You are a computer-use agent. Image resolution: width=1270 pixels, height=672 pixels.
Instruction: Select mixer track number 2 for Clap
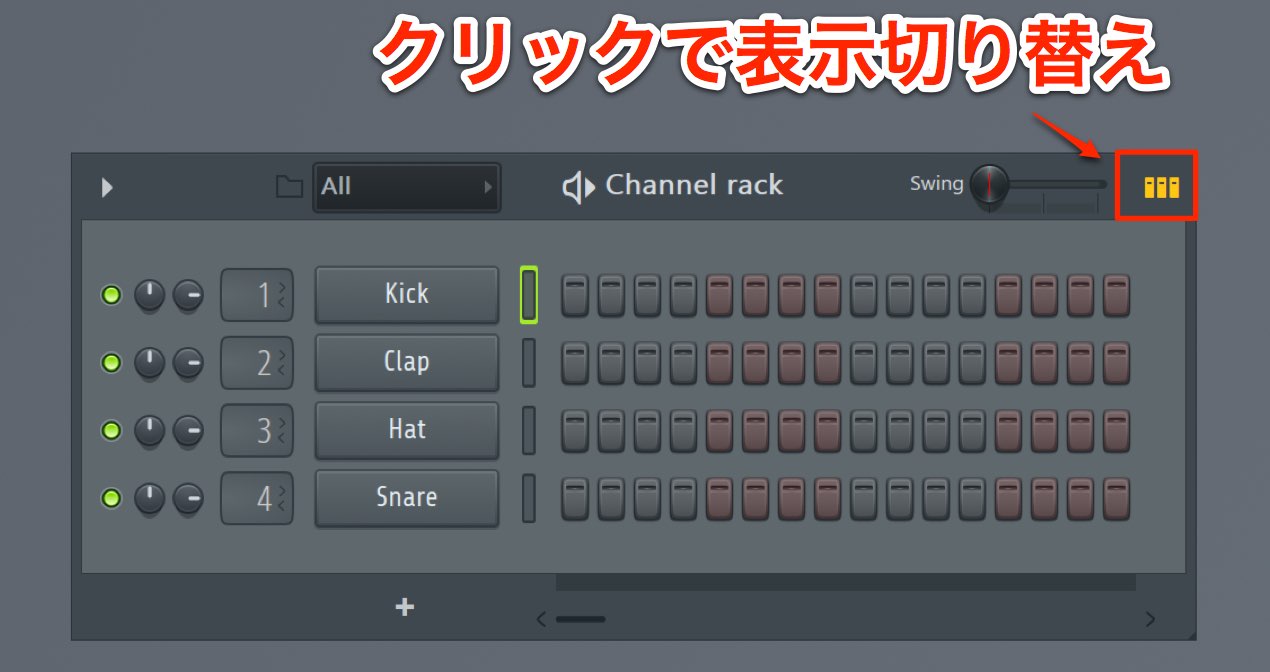[257, 363]
